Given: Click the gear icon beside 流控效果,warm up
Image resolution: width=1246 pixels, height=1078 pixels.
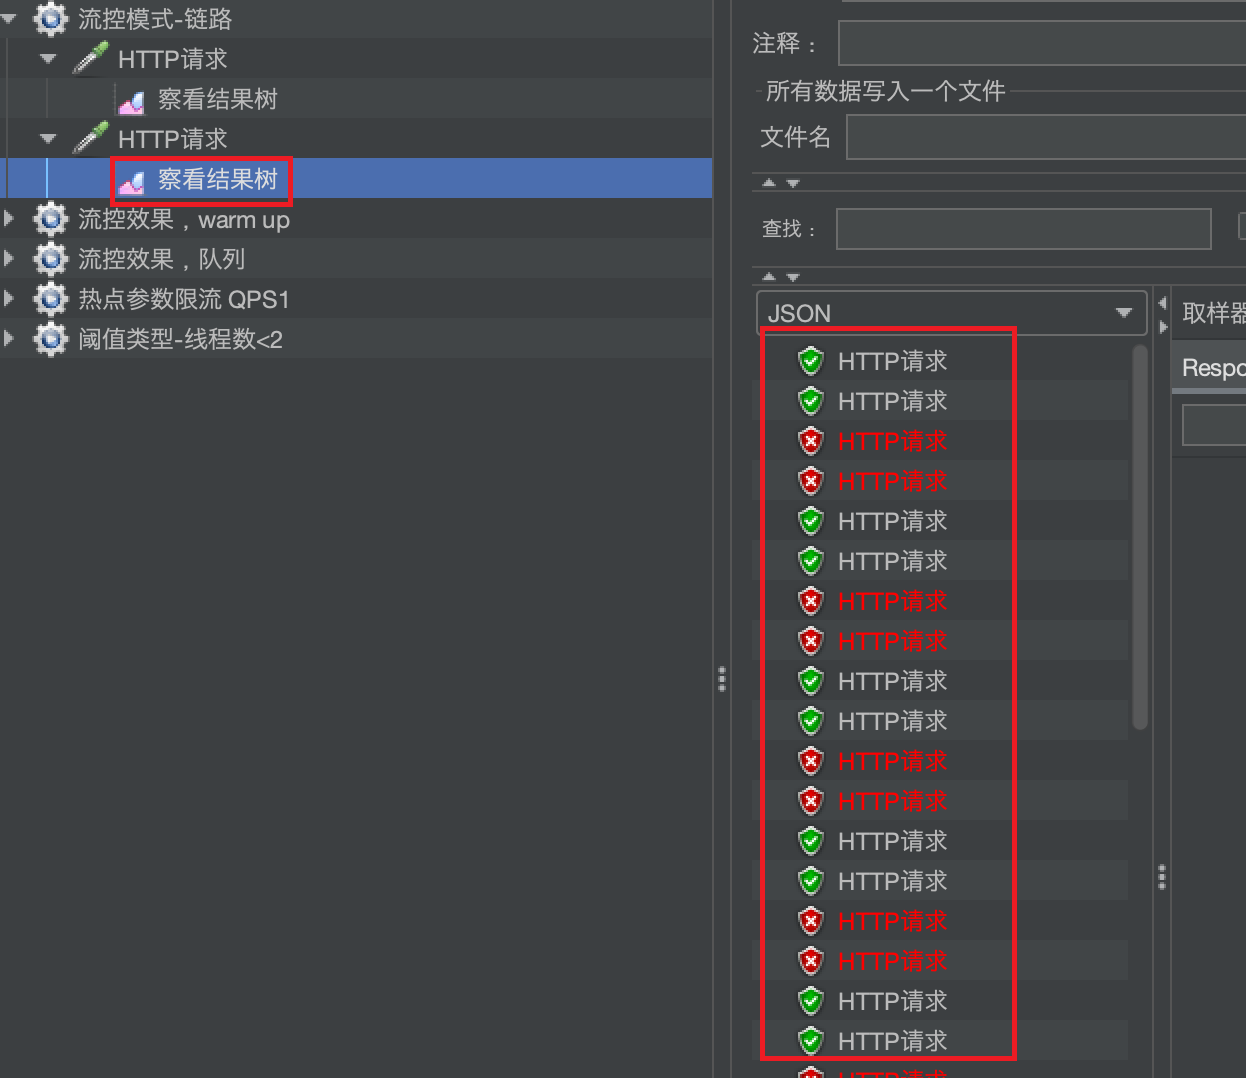Looking at the screenshot, I should click(x=50, y=219).
